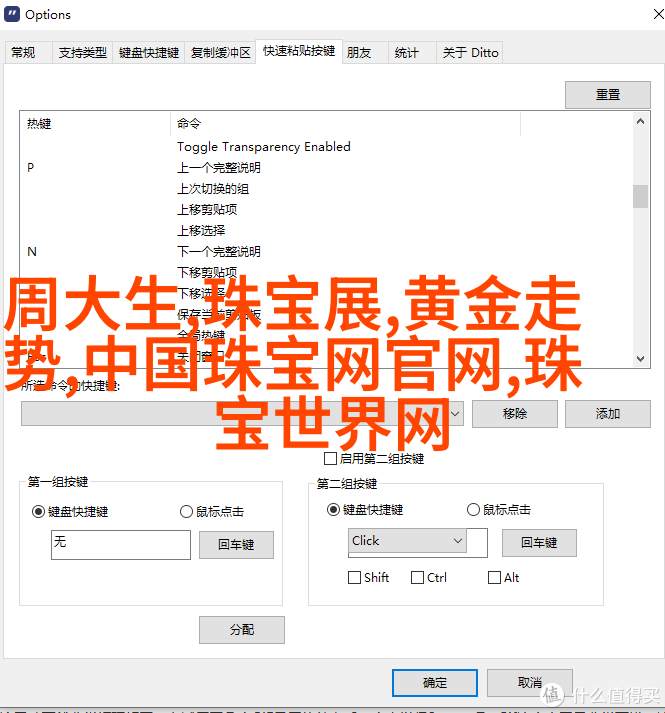Click the N hotkey cell
Viewport: 665px width, 713px height.
click(32, 251)
